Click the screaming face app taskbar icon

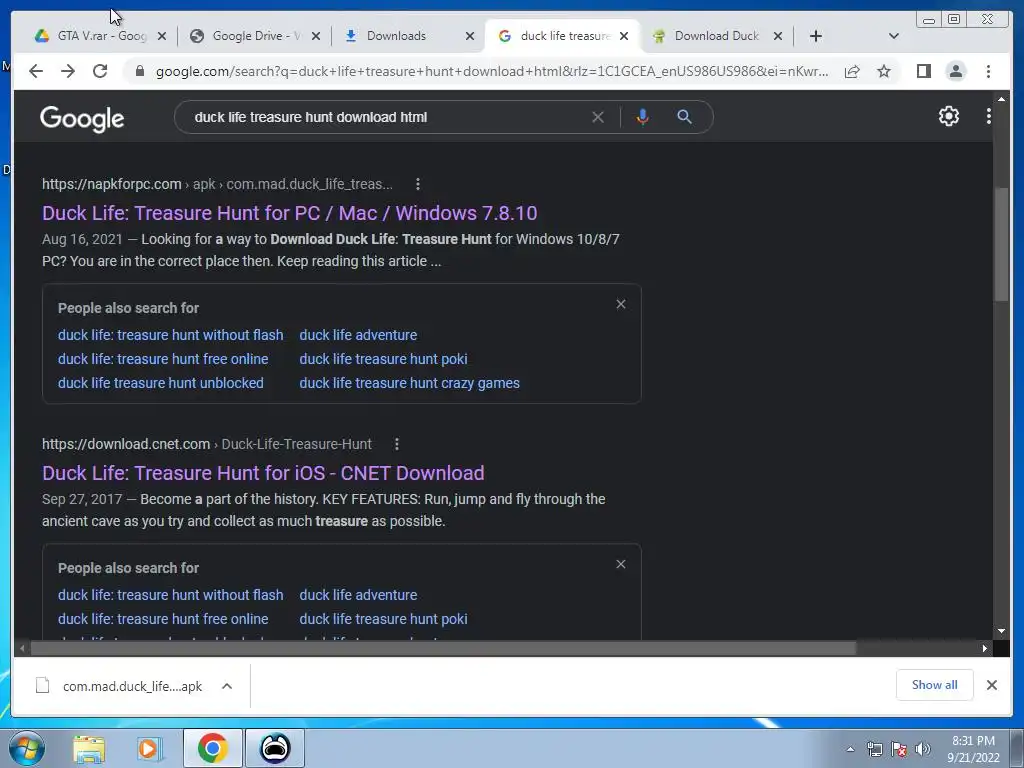275,748
